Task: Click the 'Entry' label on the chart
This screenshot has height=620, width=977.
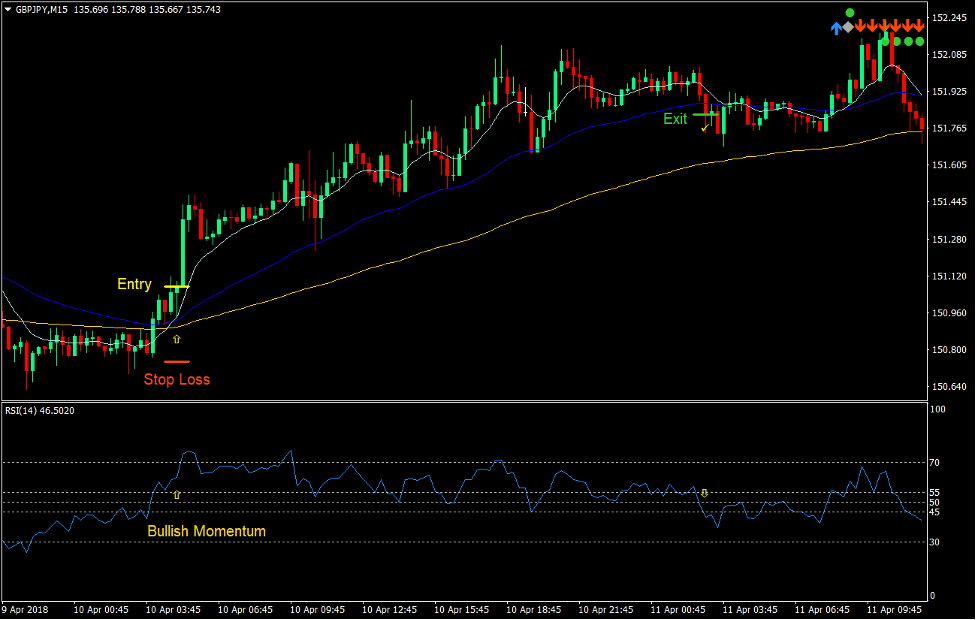Action: coord(135,284)
